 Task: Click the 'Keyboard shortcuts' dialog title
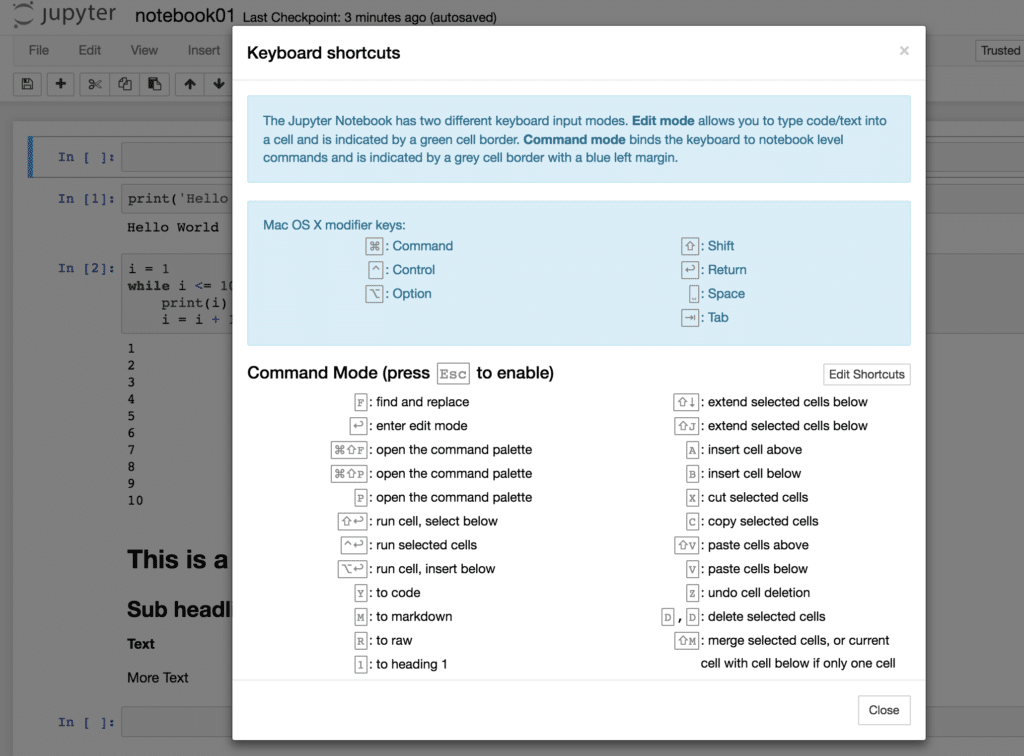pyautogui.click(x=323, y=53)
